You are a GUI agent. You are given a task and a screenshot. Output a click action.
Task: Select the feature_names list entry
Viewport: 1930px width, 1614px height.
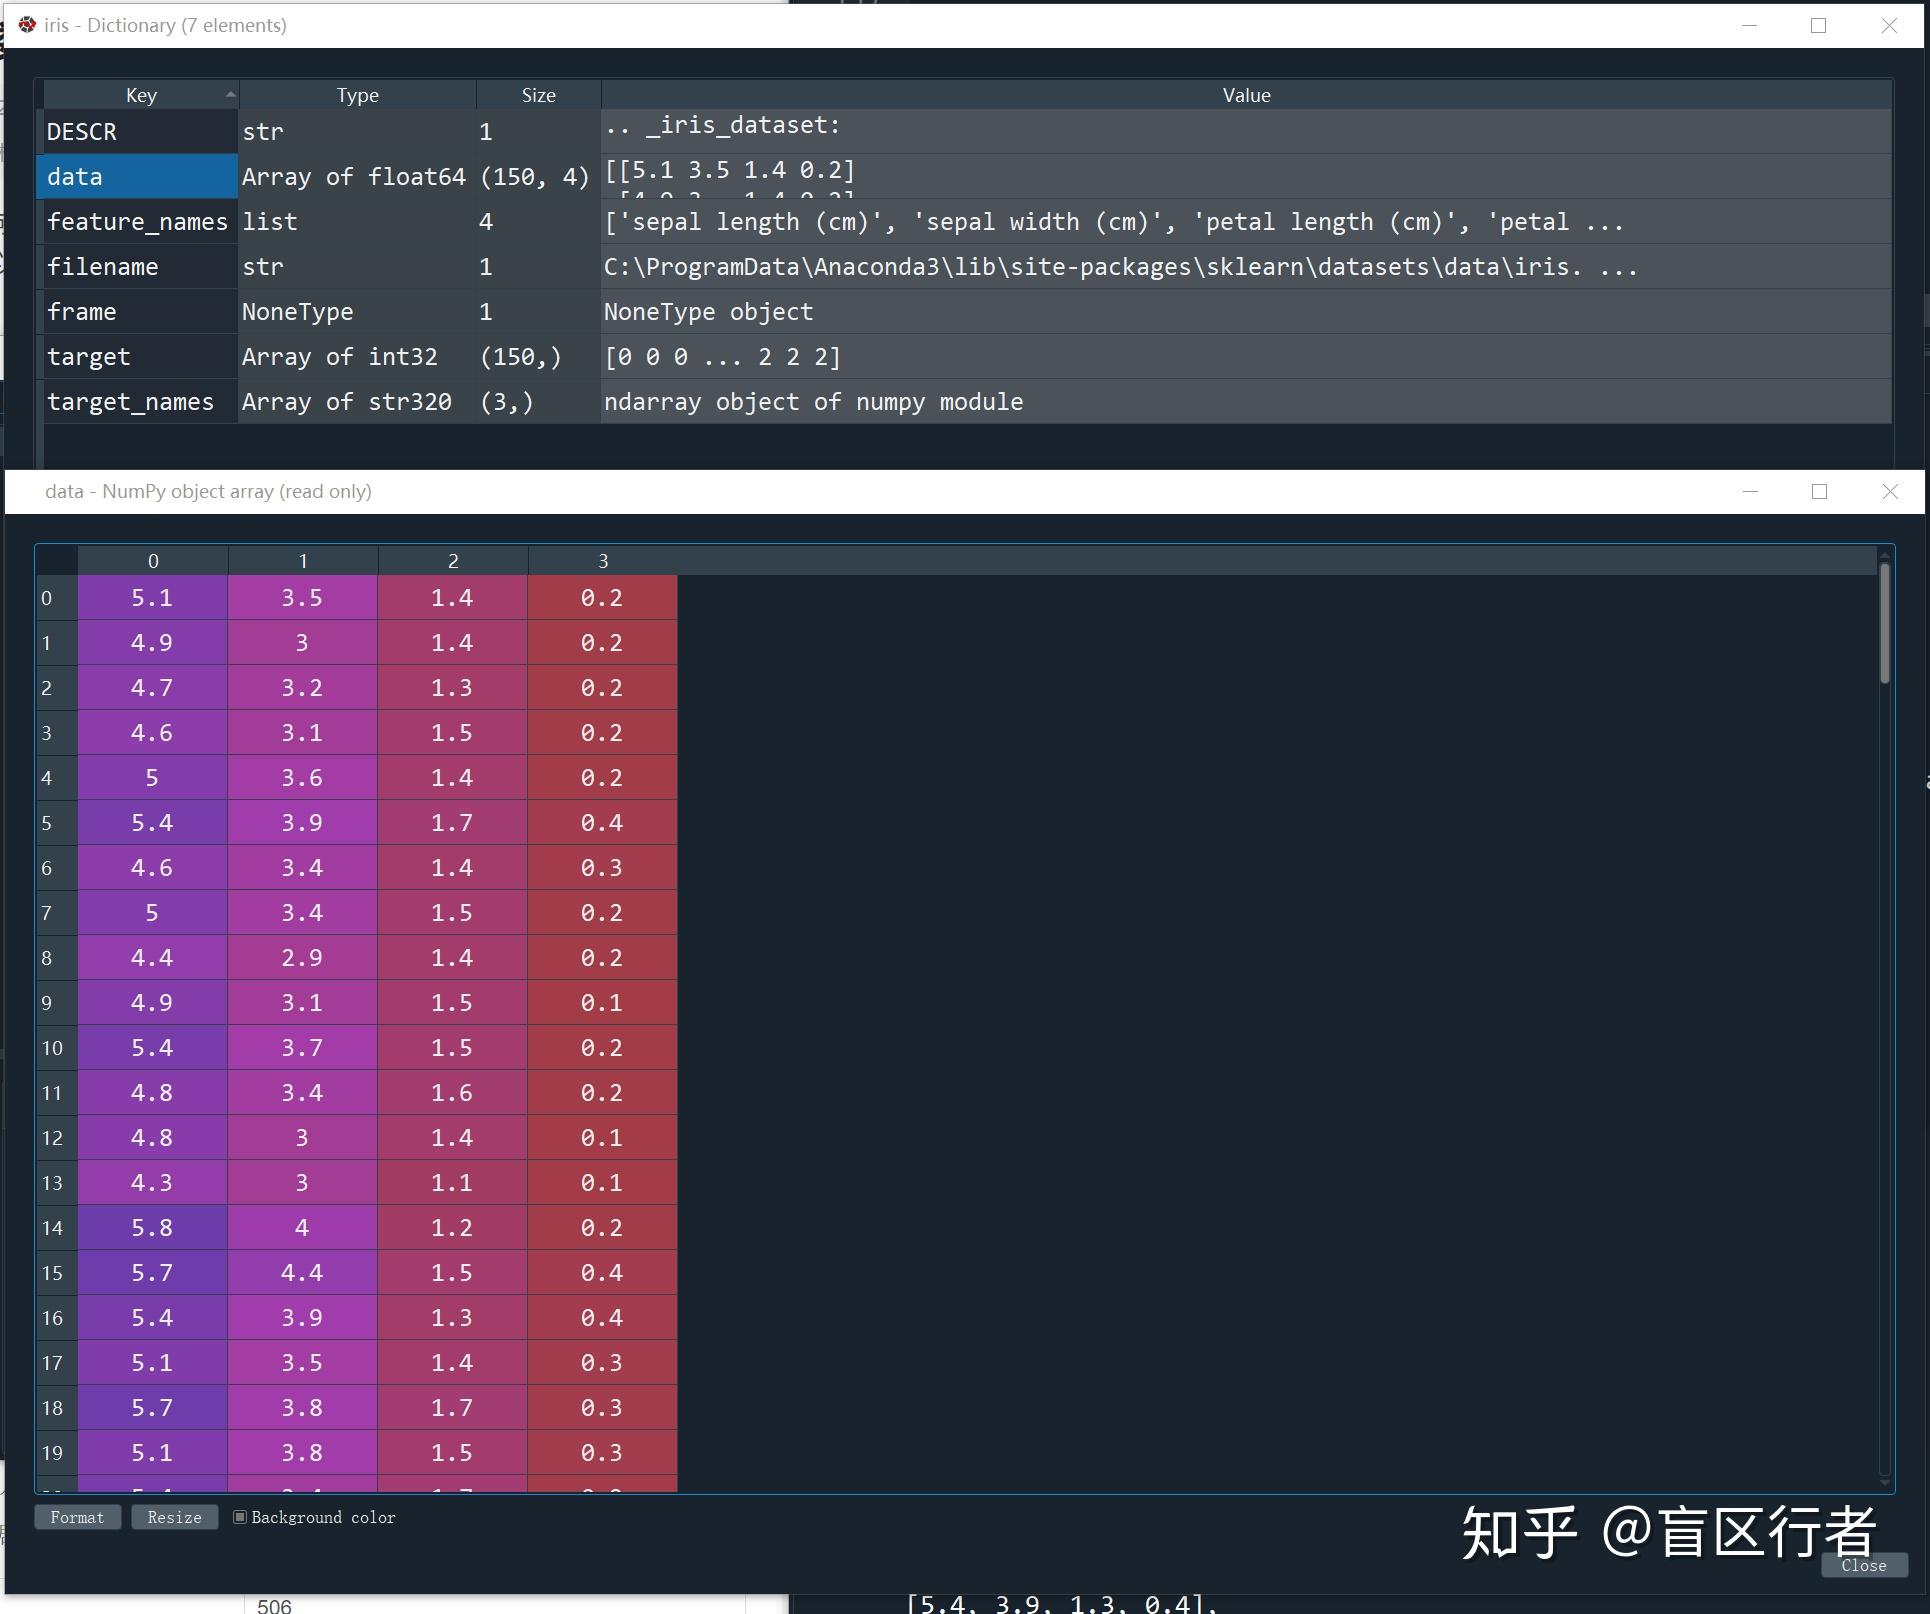click(x=137, y=221)
